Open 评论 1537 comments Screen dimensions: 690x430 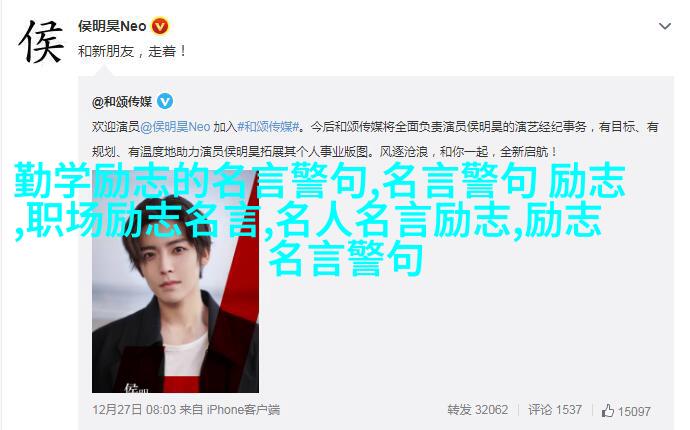pos(555,410)
